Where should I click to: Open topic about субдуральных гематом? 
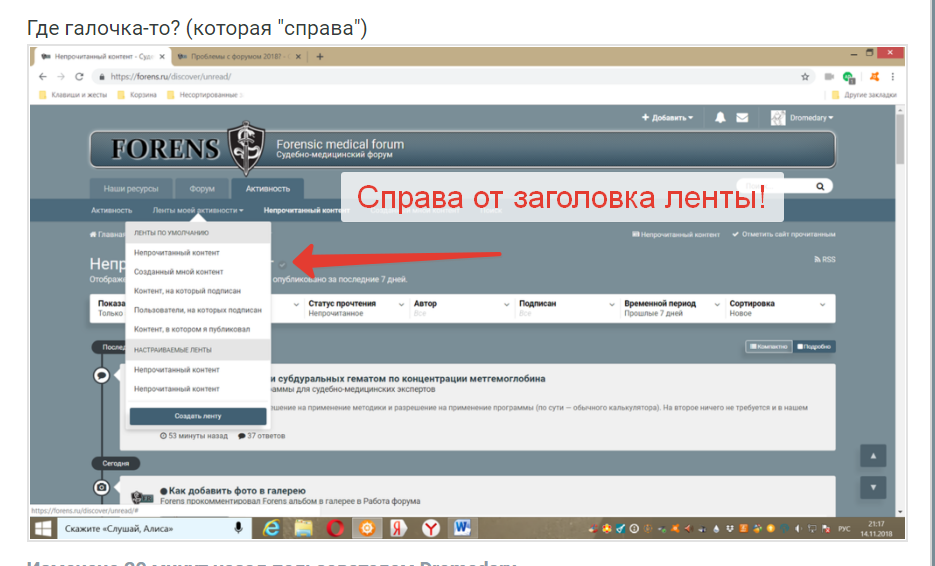pyautogui.click(x=407, y=378)
